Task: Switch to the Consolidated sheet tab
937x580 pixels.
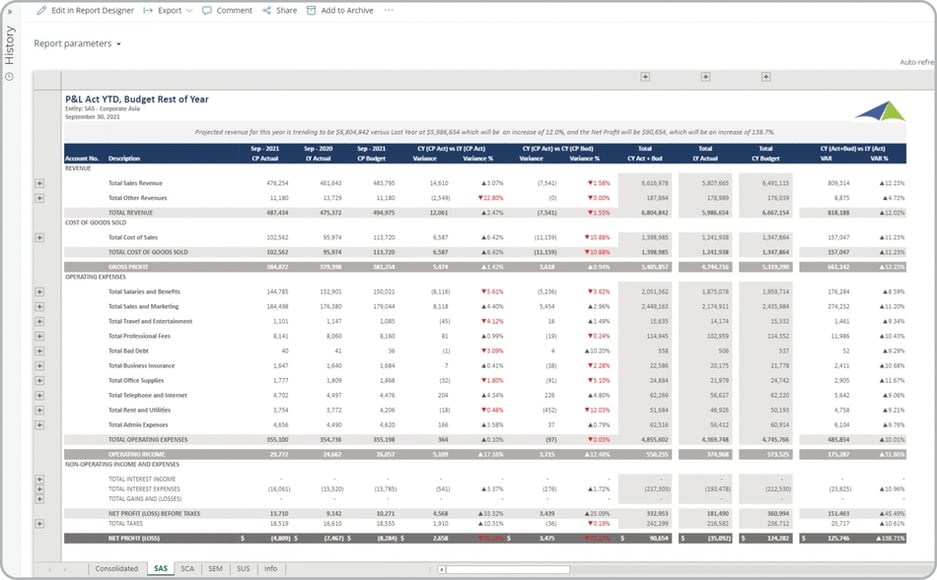Action: click(116, 568)
